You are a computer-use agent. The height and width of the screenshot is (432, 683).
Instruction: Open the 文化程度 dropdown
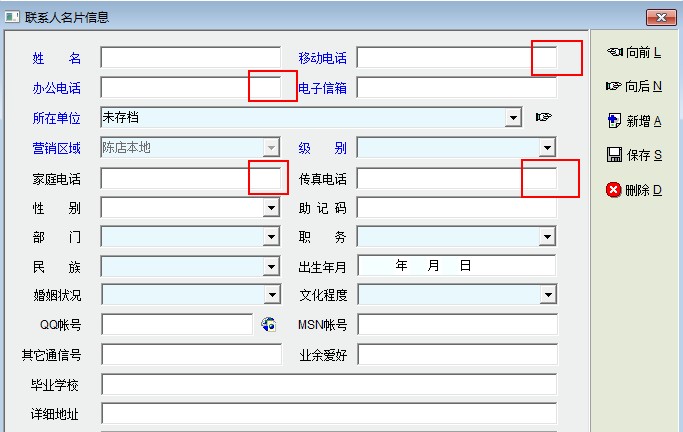click(x=546, y=295)
